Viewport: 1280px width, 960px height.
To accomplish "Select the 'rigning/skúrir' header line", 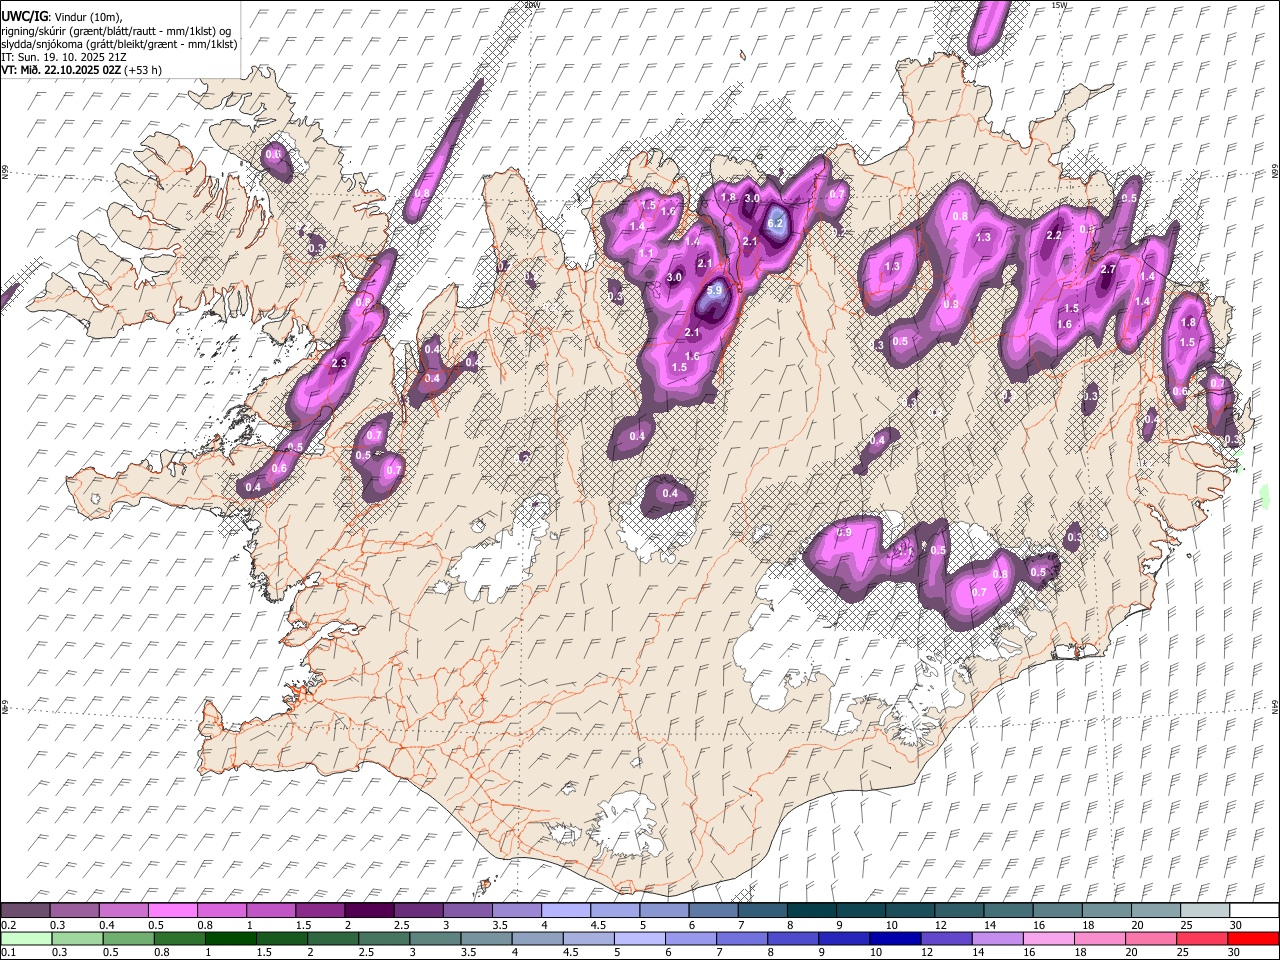I will (x=116, y=30).
